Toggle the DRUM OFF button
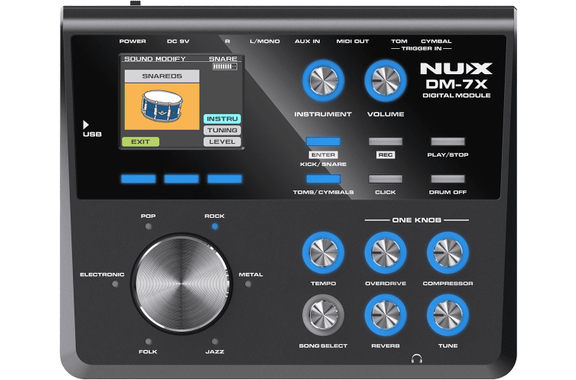The image size is (576, 380). coord(448,179)
